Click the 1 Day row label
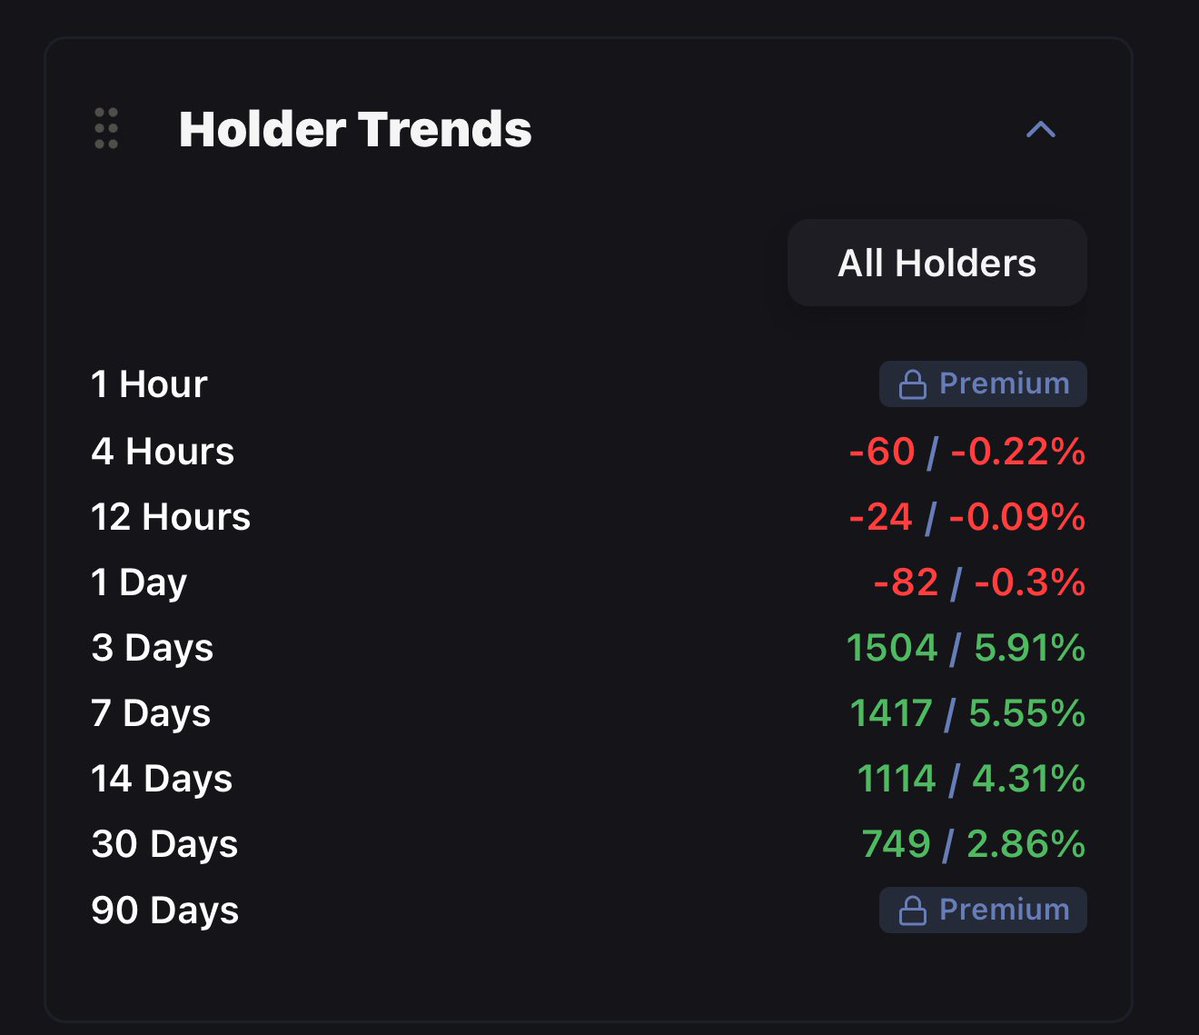1199x1035 pixels. click(139, 583)
